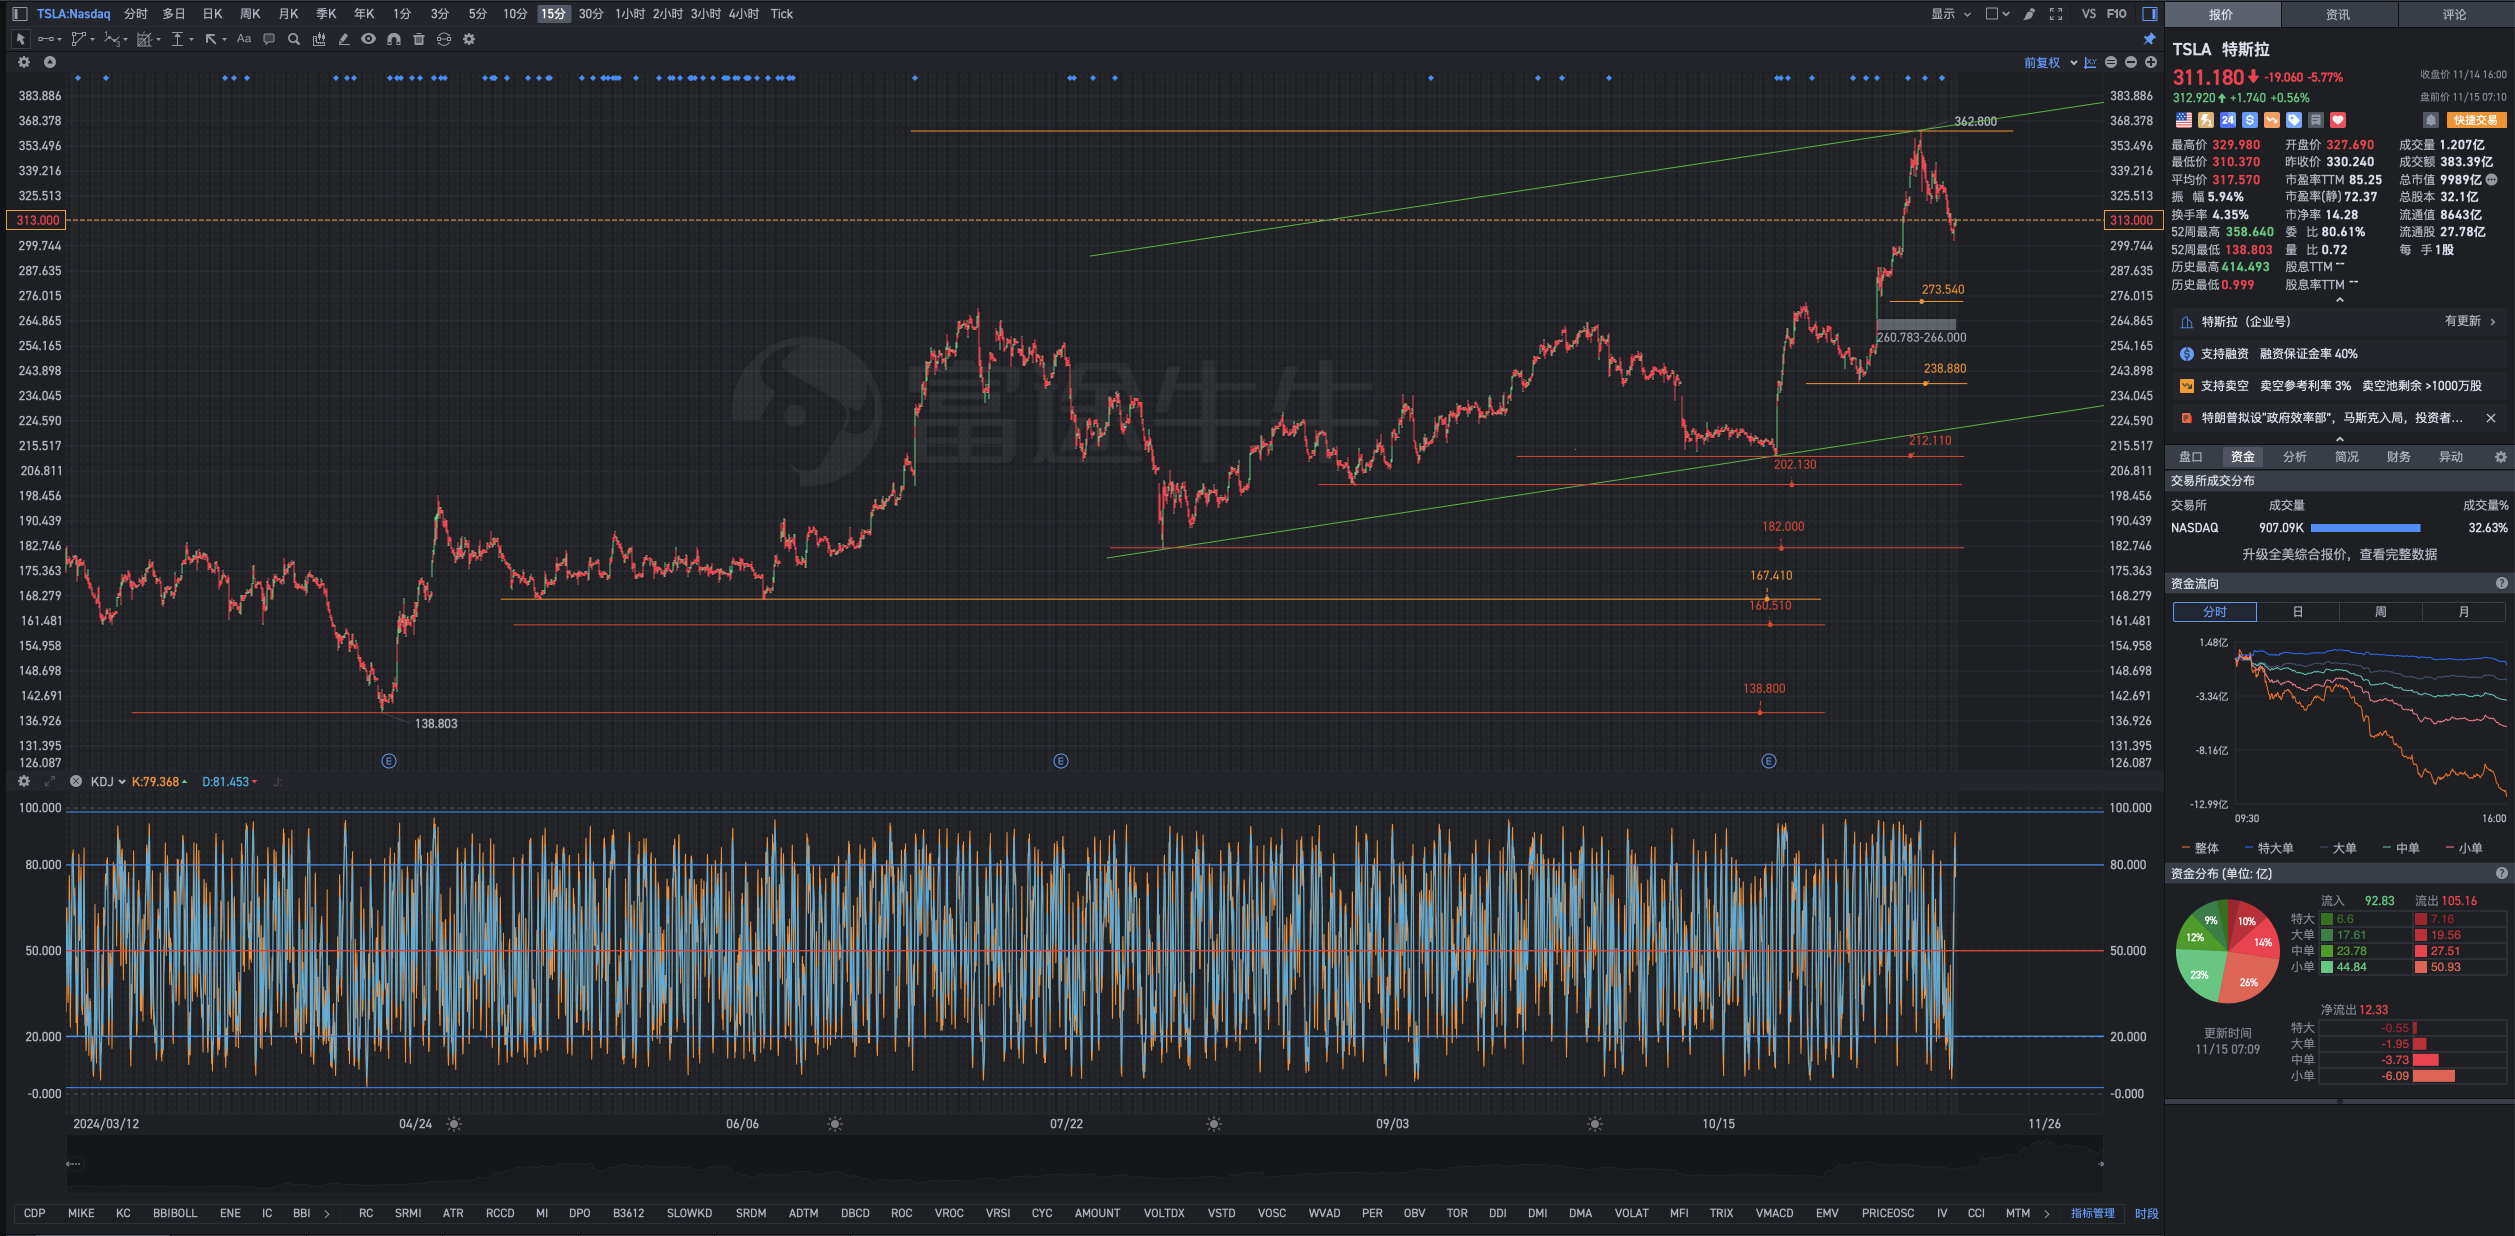Image resolution: width=2515 pixels, height=1236 pixels.
Task: Open drawing toolbar settings gear
Action: coord(469,39)
